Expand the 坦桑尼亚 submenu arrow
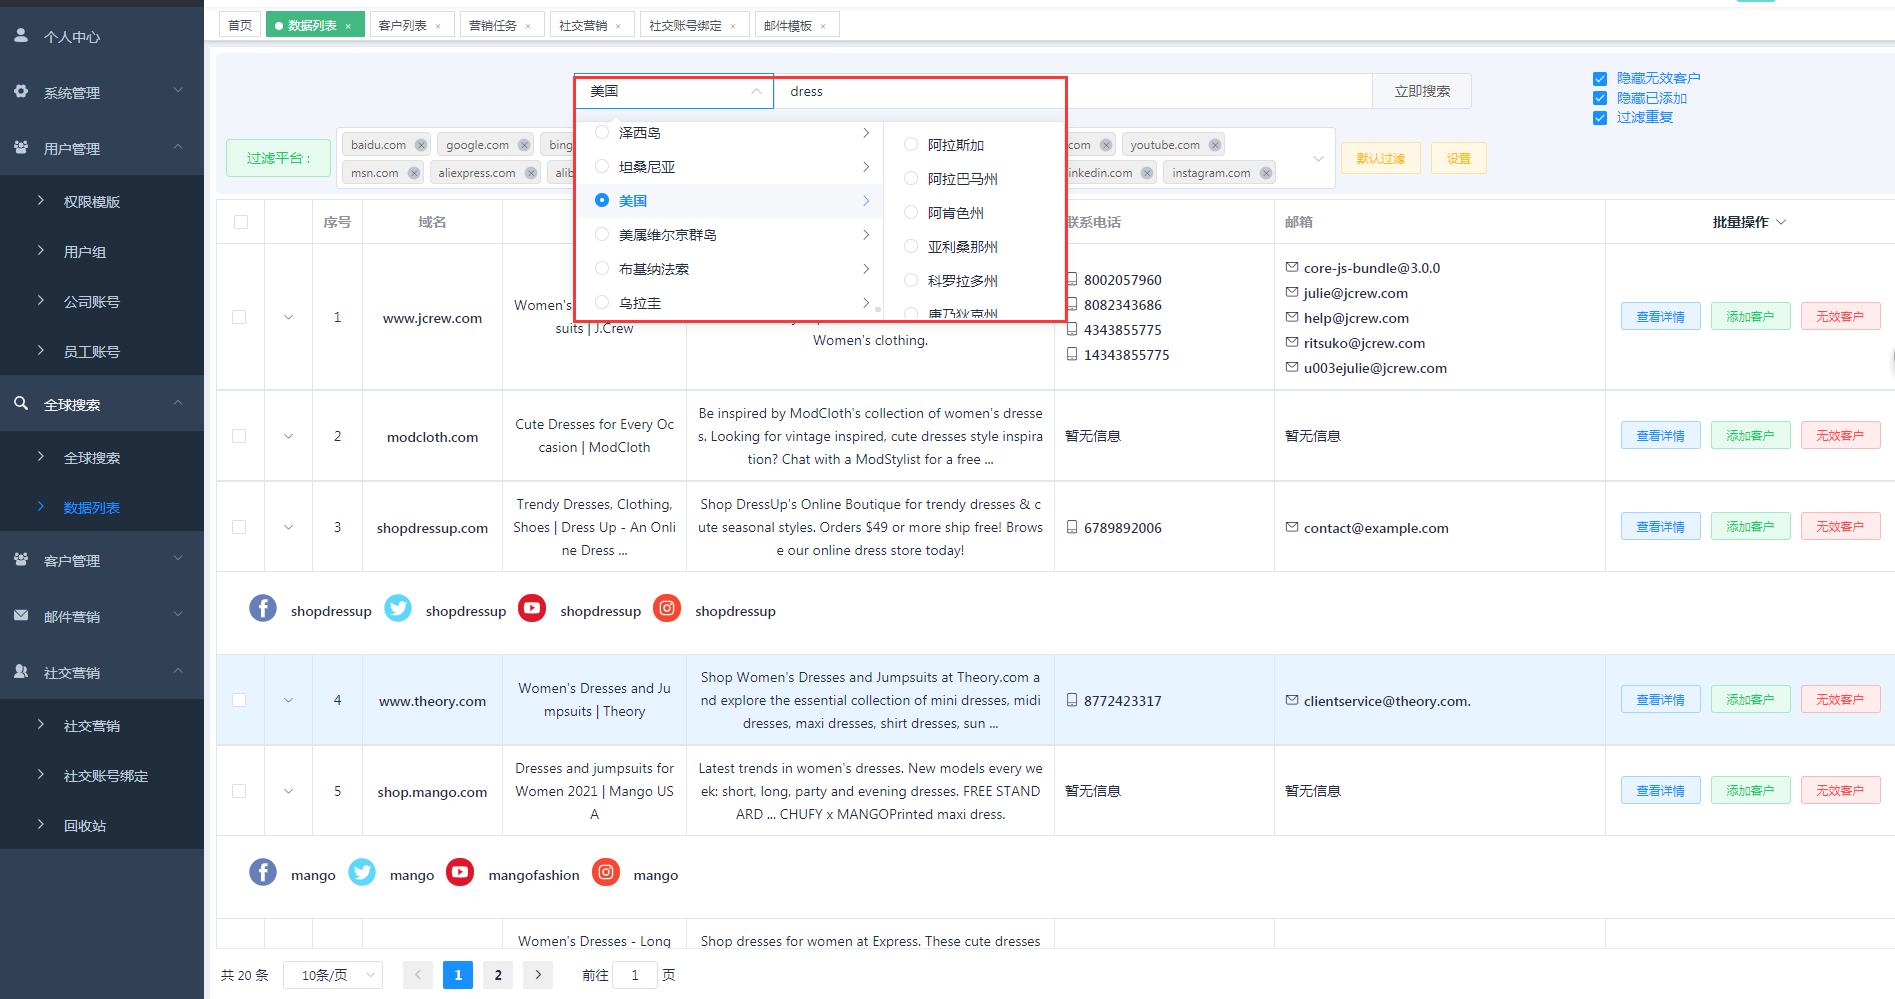The image size is (1895, 999). pyautogui.click(x=866, y=167)
